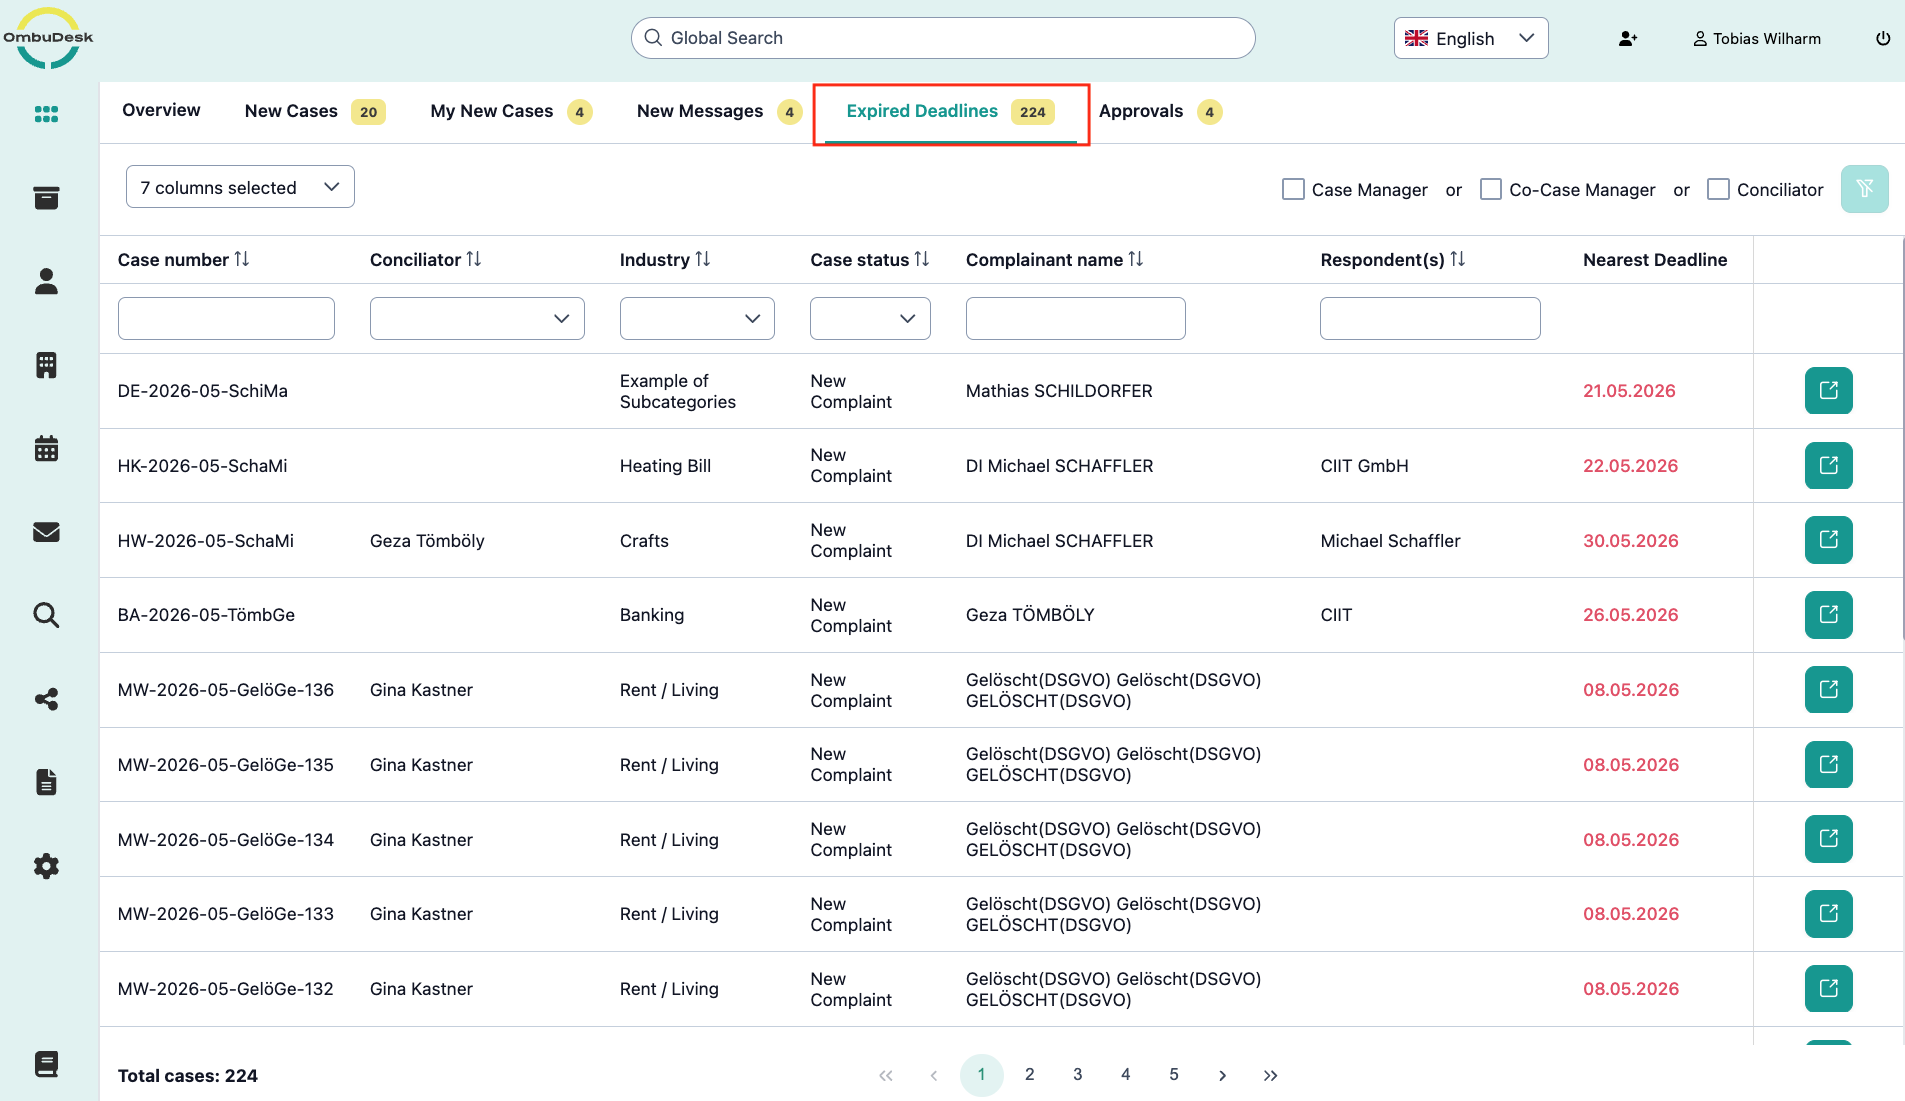The height and width of the screenshot is (1101, 1905).
Task: Open case MW-2026-05-GelöGe-133 via its open icon
Action: pos(1829,913)
